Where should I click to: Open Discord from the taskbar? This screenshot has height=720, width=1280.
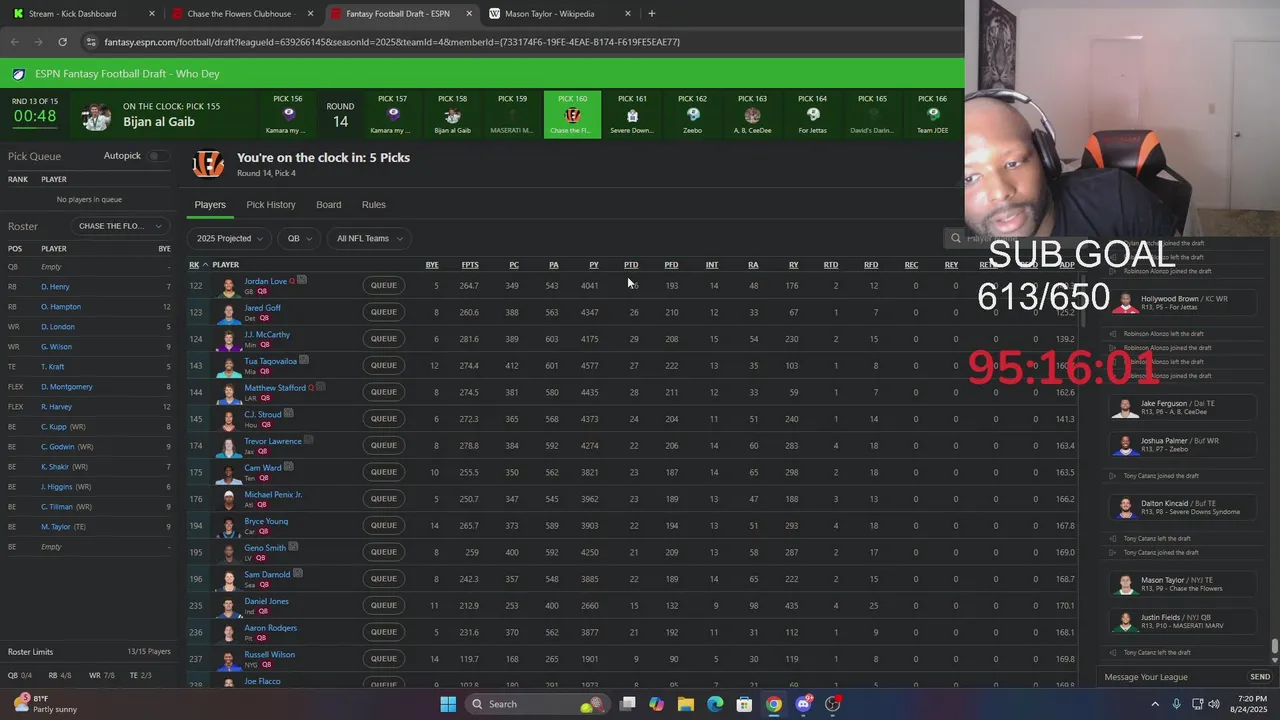click(x=803, y=704)
